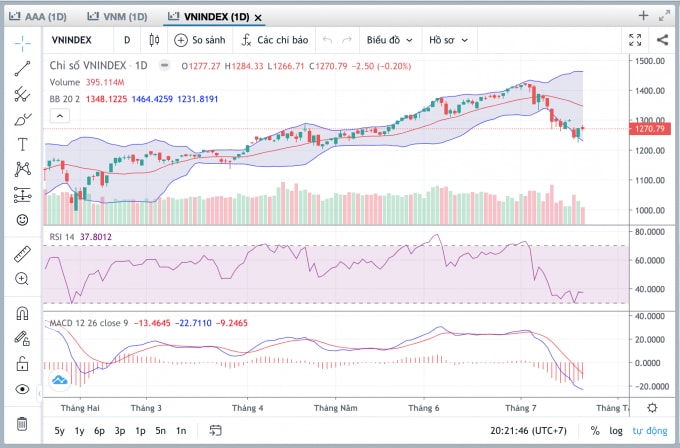Image resolution: width=680 pixels, height=448 pixels.
Task: Click the fullscreen chart icon
Action: [635, 40]
